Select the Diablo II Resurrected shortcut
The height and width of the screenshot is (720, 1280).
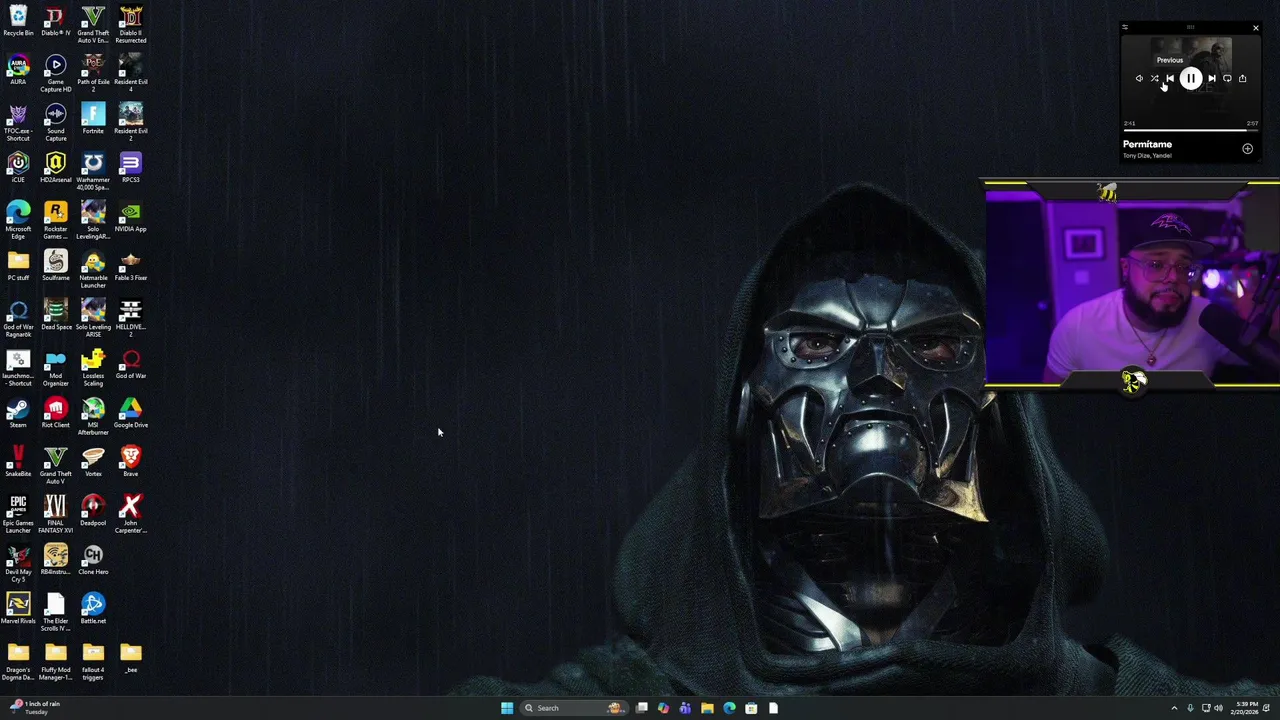(130, 25)
